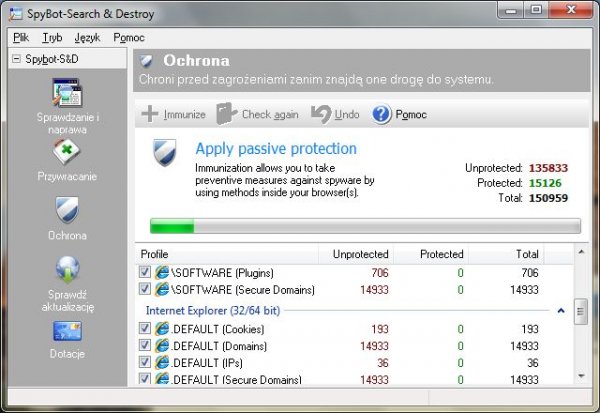Screen dimensions: 600x413
Task: Click IE icon of .DEFAULT (Secure Domains)
Action: pos(162,379)
